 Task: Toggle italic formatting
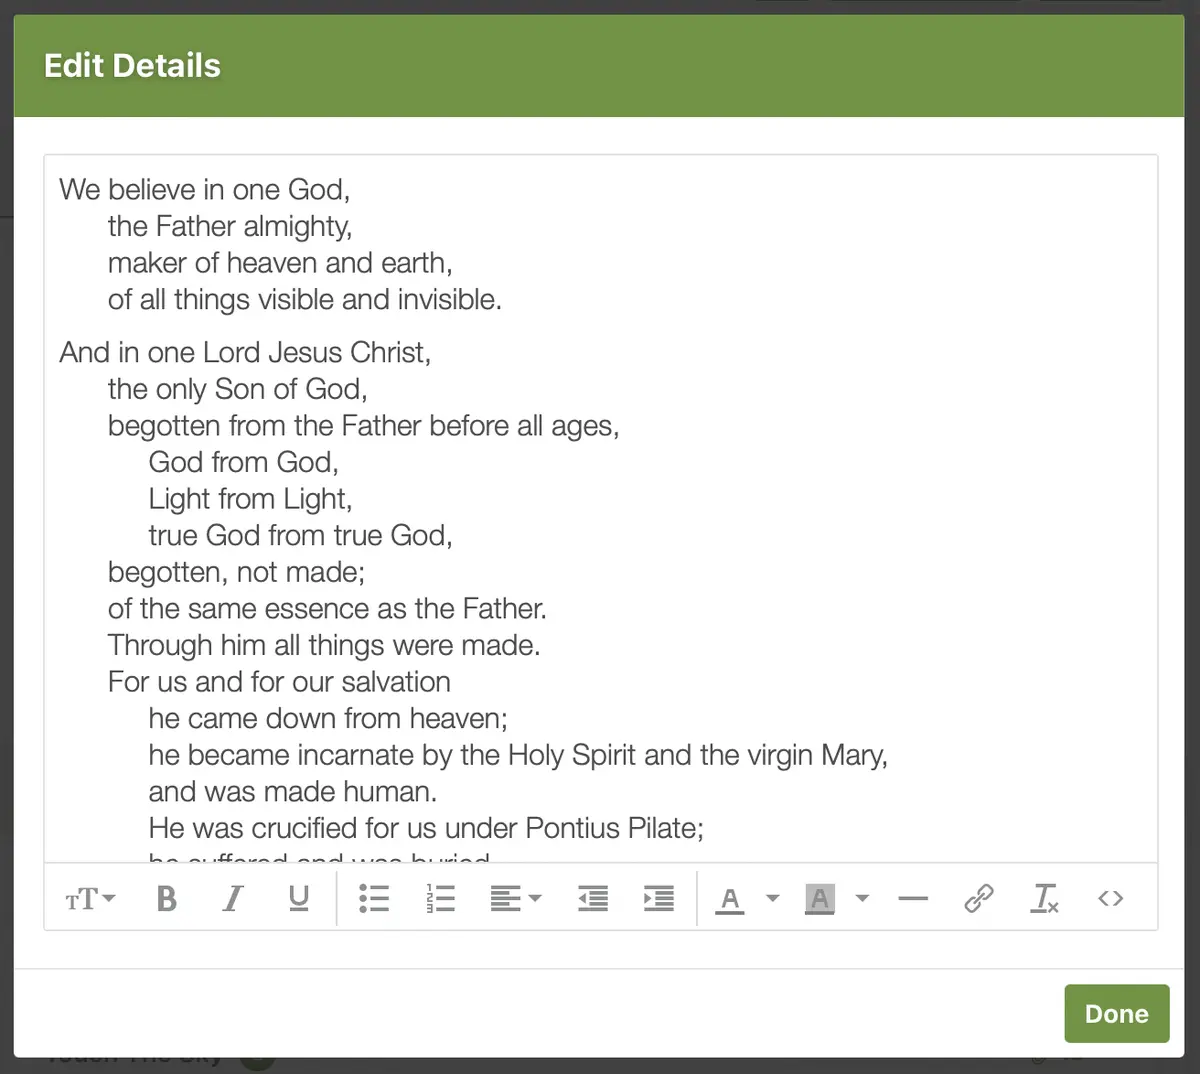point(233,899)
